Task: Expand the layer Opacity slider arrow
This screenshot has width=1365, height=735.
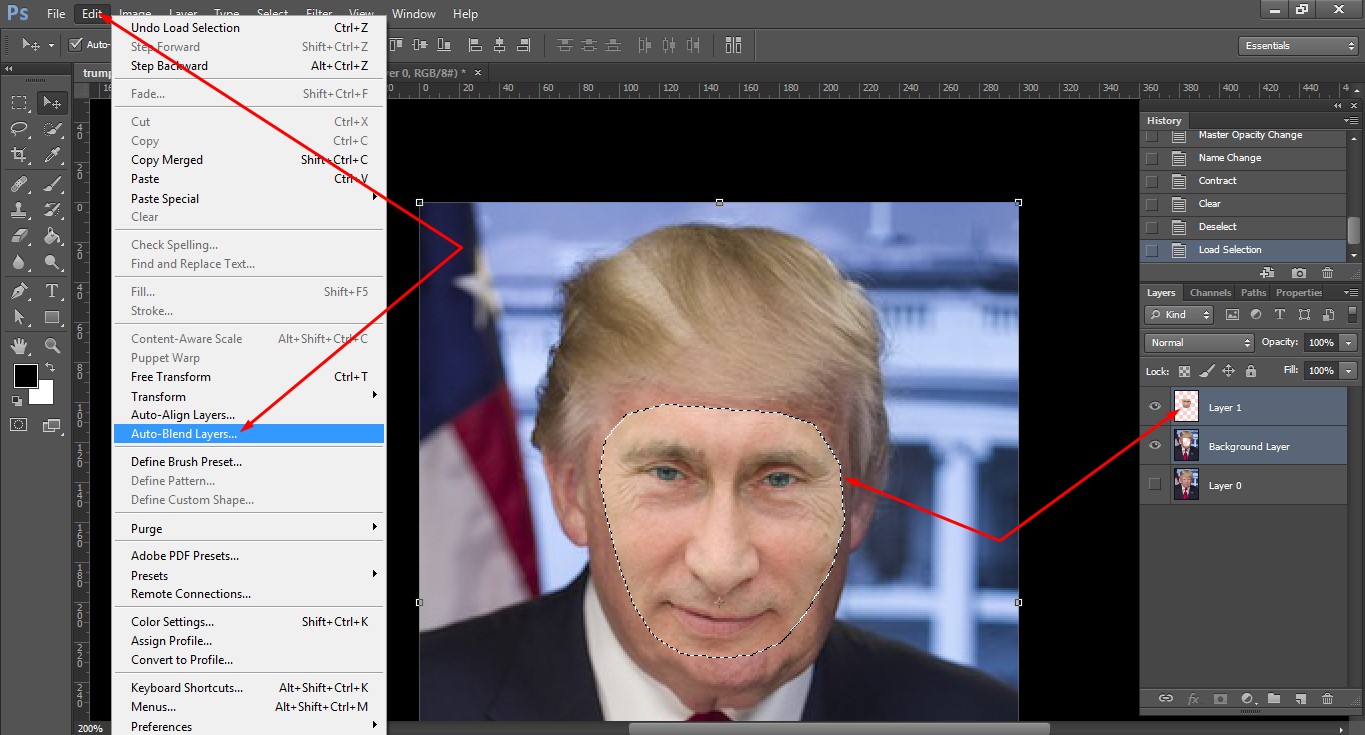Action: point(1348,342)
